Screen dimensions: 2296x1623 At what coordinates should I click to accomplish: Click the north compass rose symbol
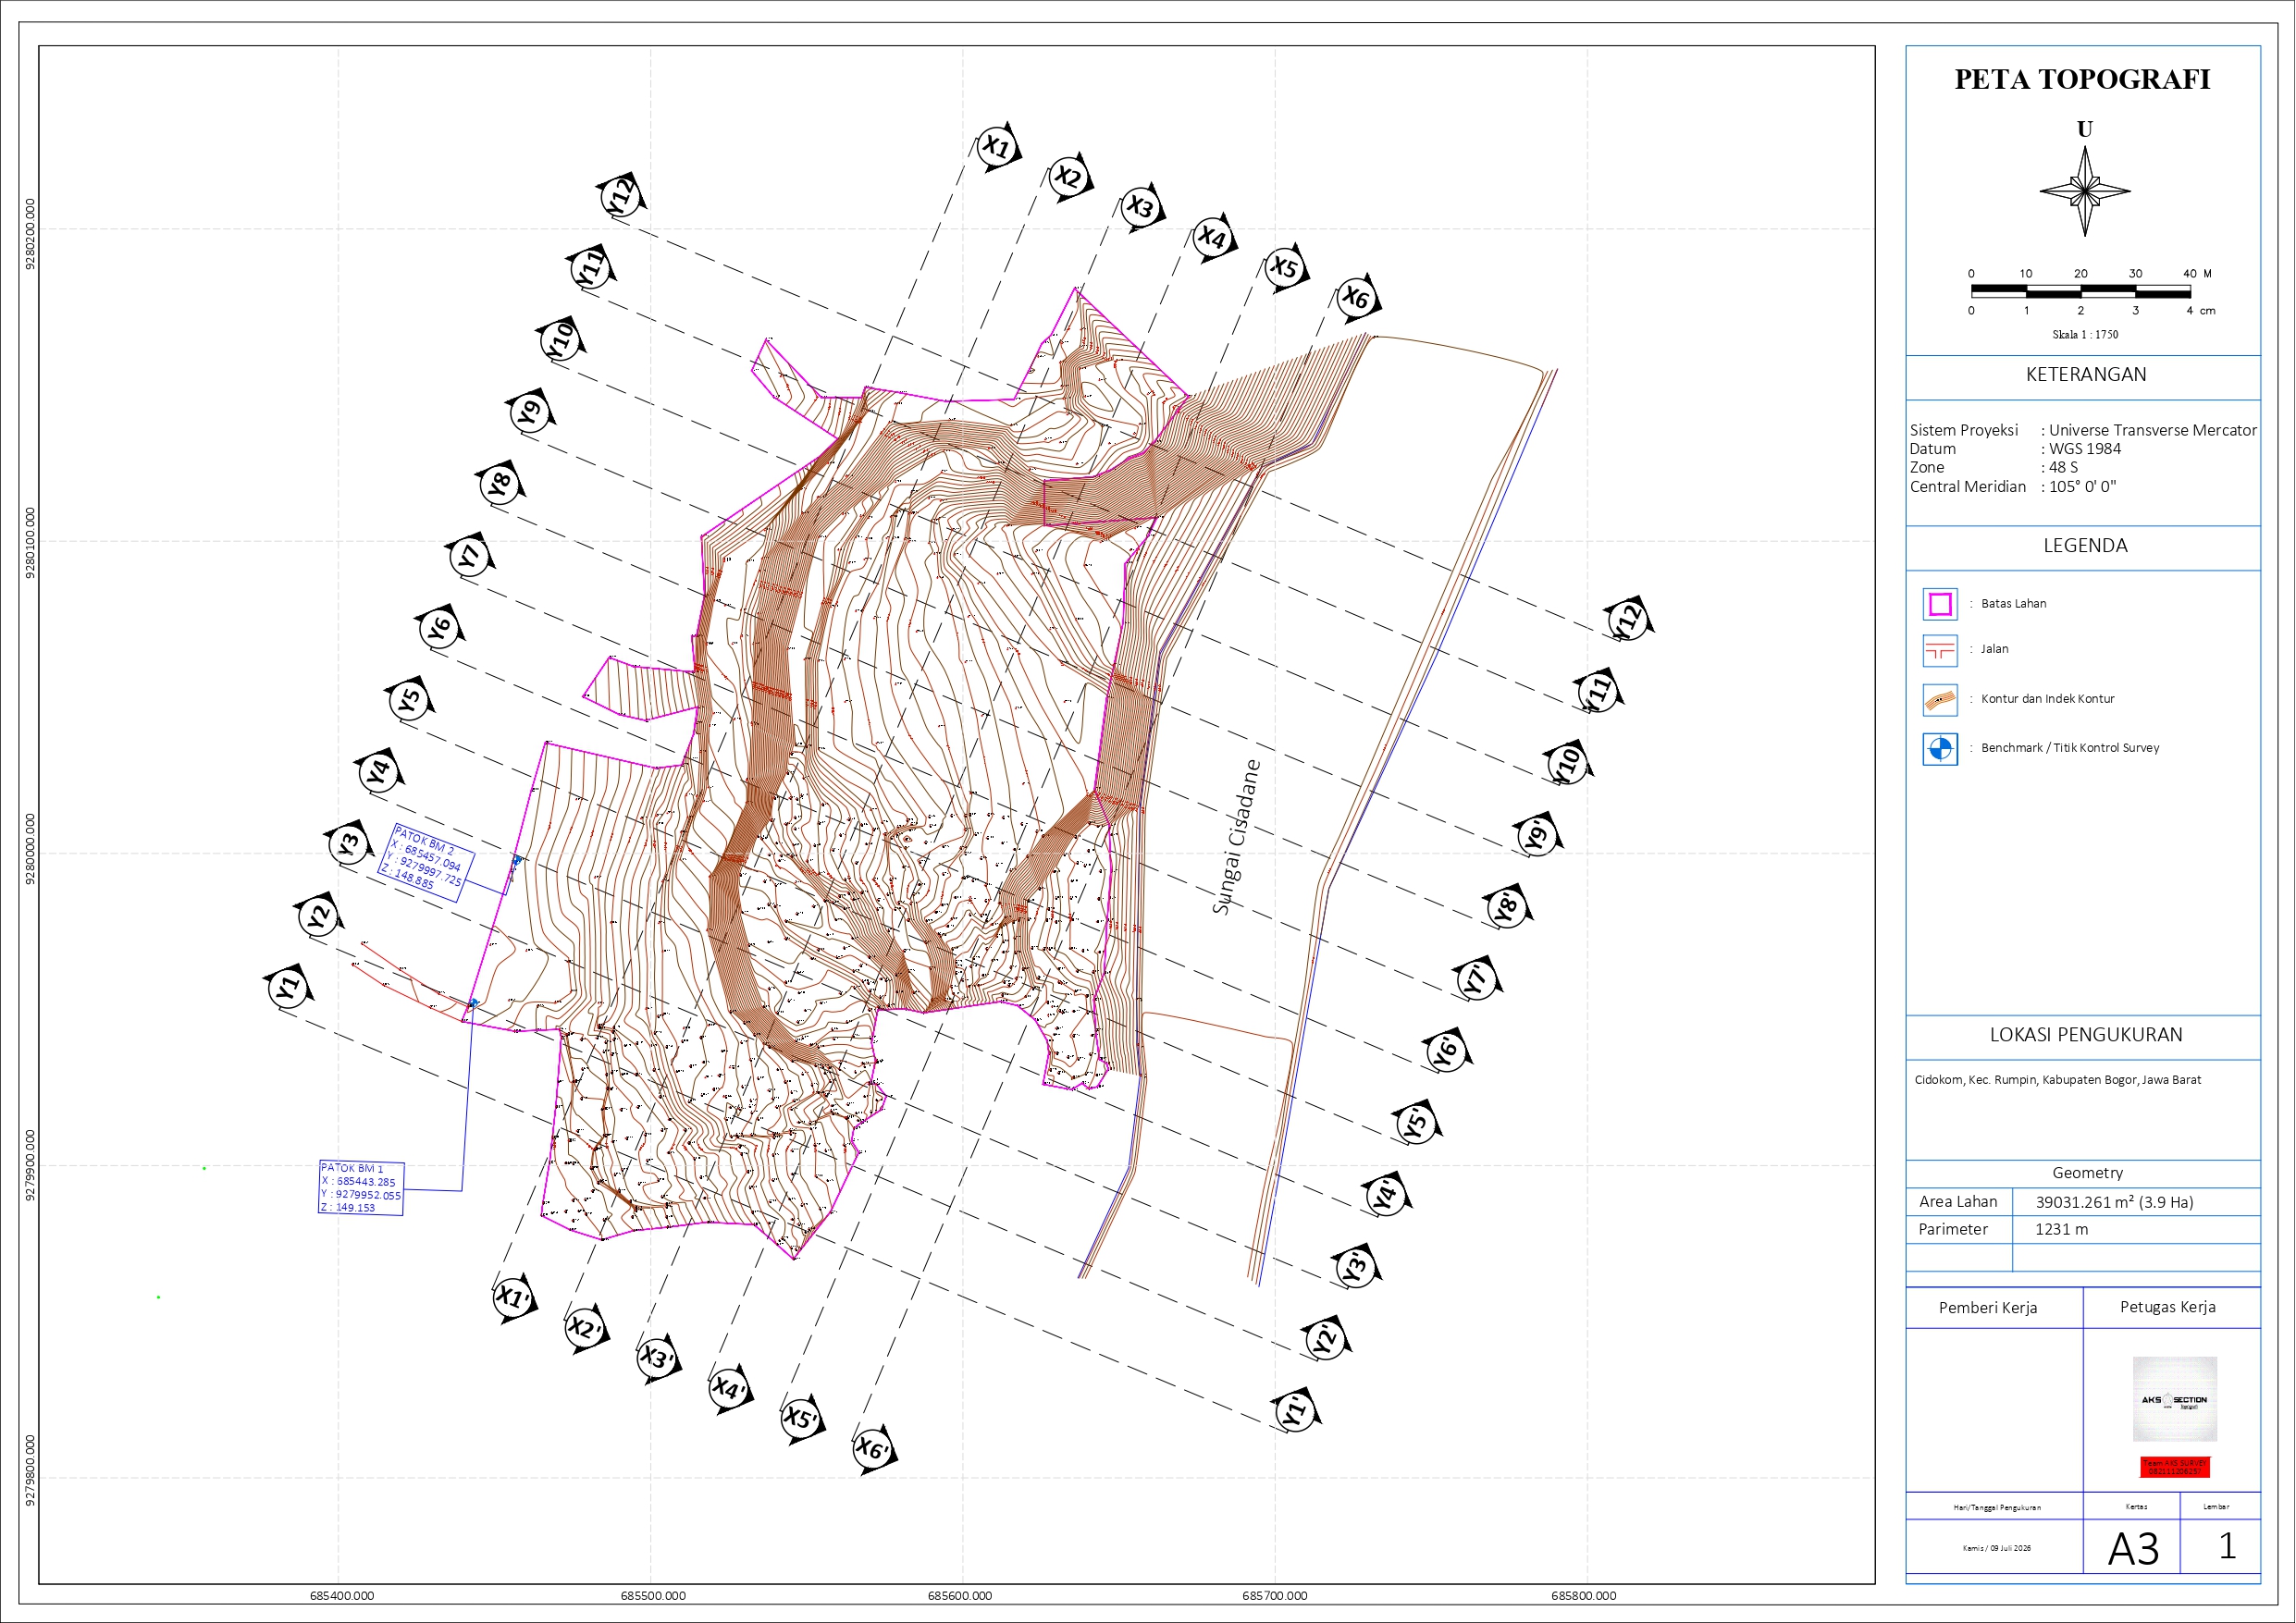tap(2084, 191)
